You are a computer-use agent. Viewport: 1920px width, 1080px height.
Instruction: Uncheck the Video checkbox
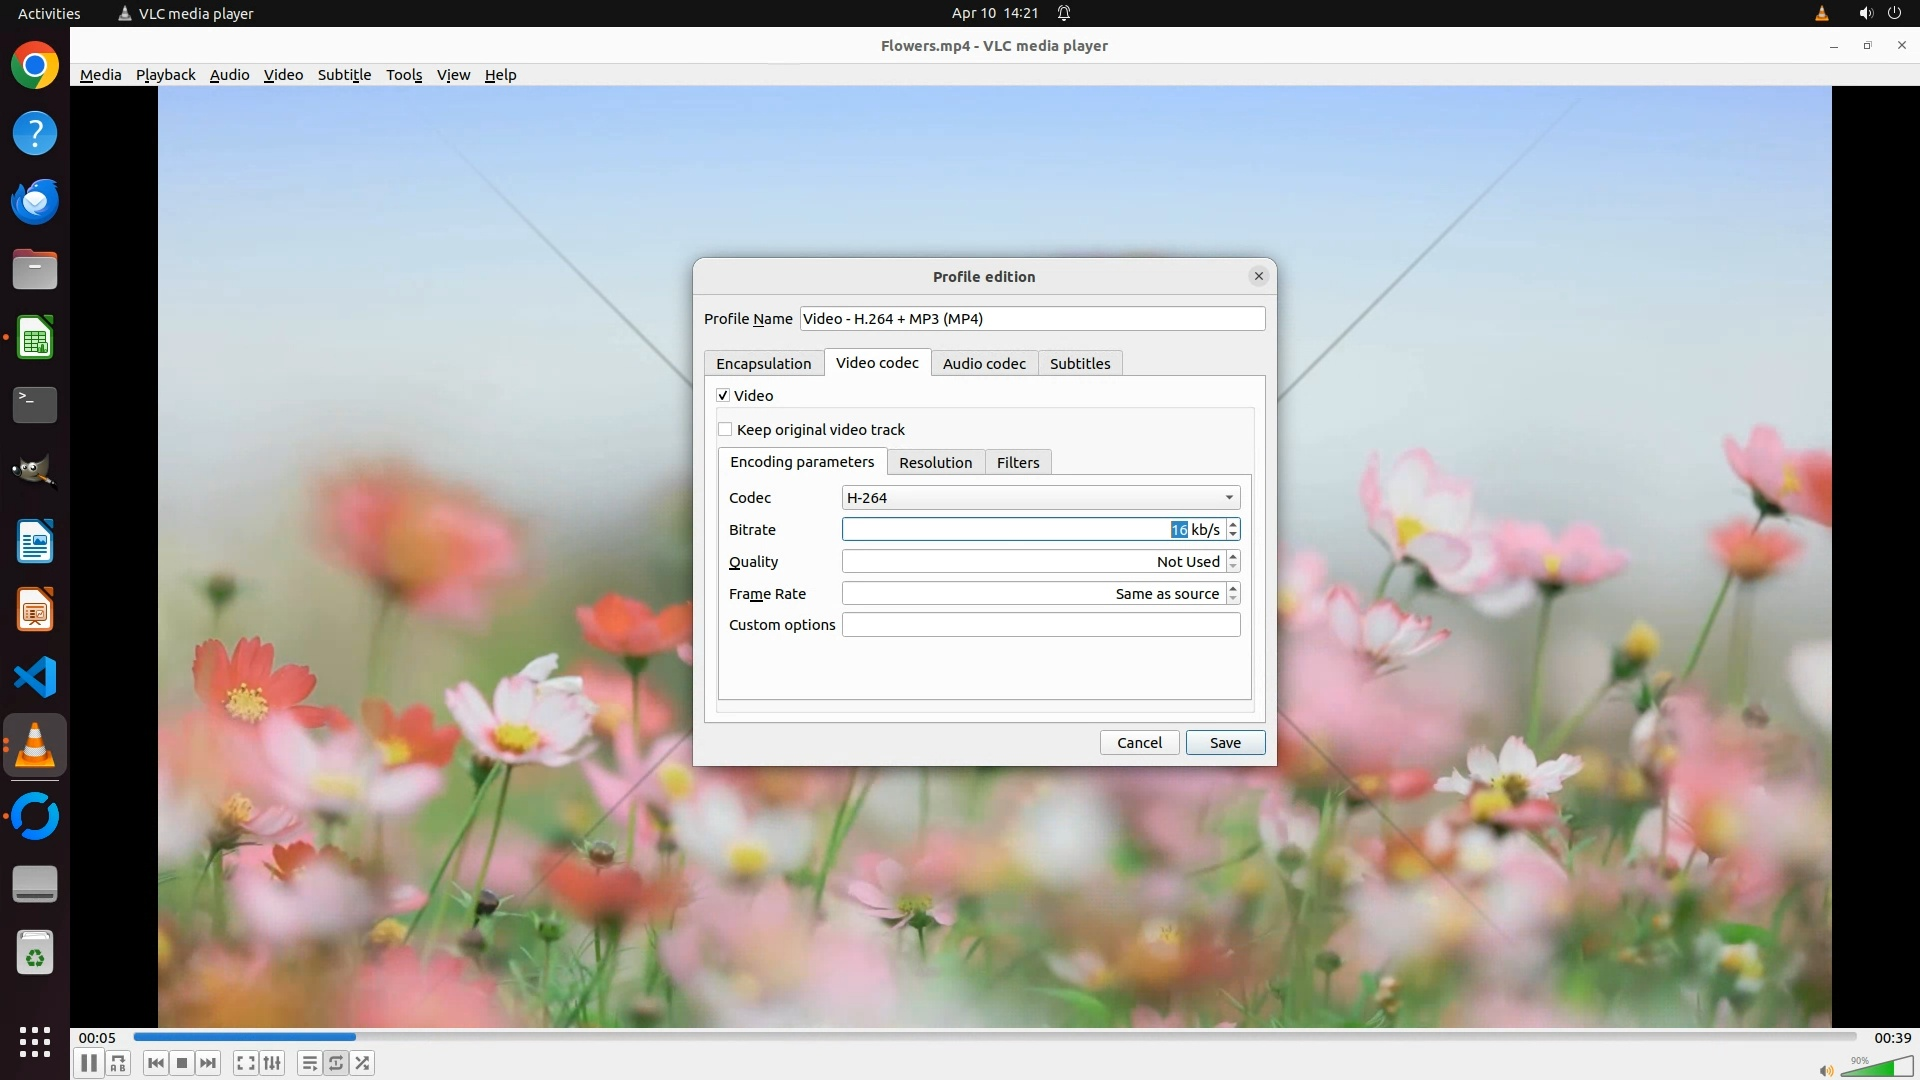(723, 396)
